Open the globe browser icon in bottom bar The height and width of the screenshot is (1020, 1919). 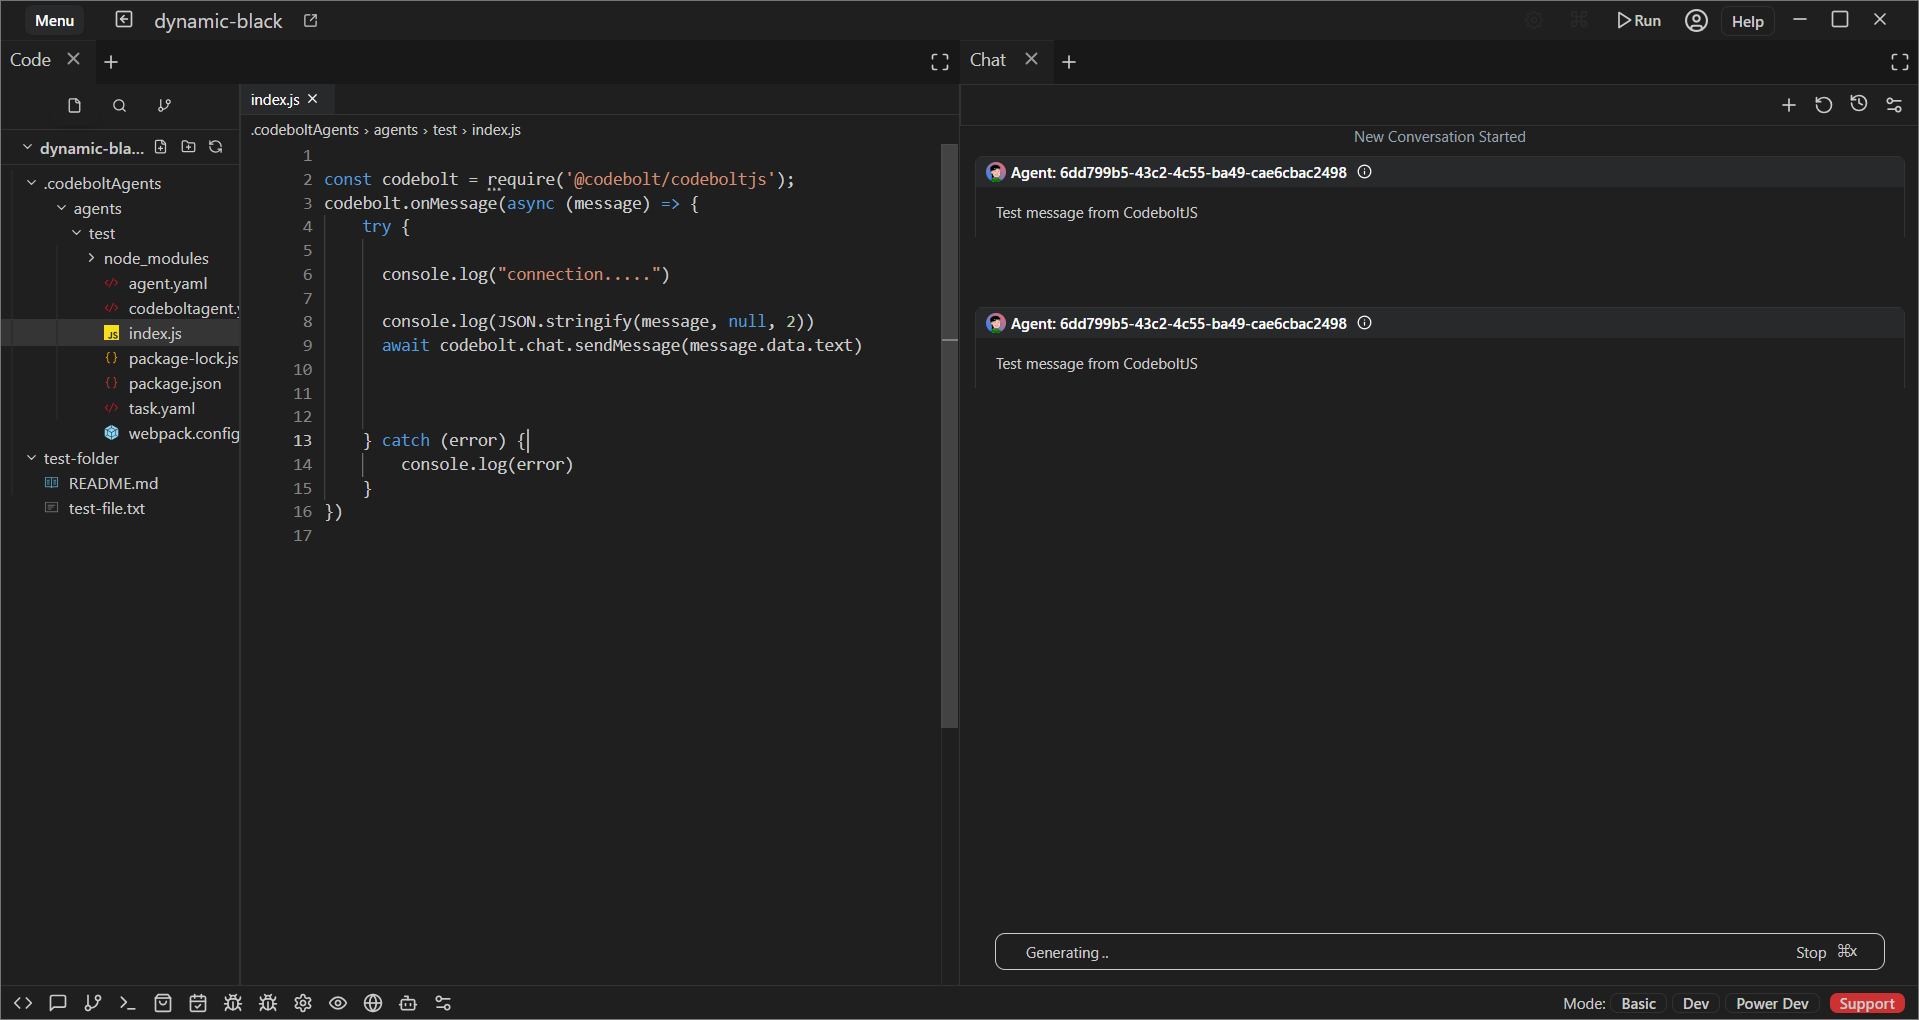(373, 1003)
